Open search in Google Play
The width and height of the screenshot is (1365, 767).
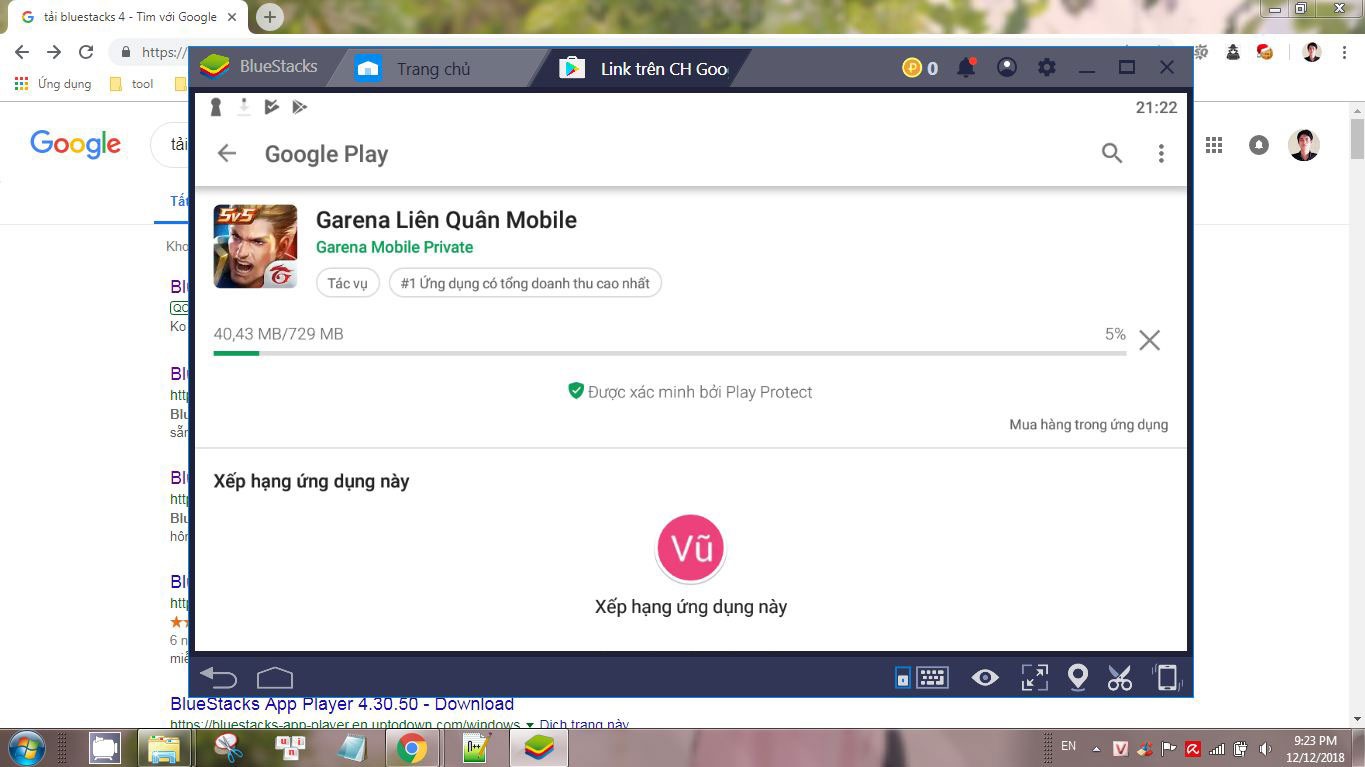point(1112,153)
